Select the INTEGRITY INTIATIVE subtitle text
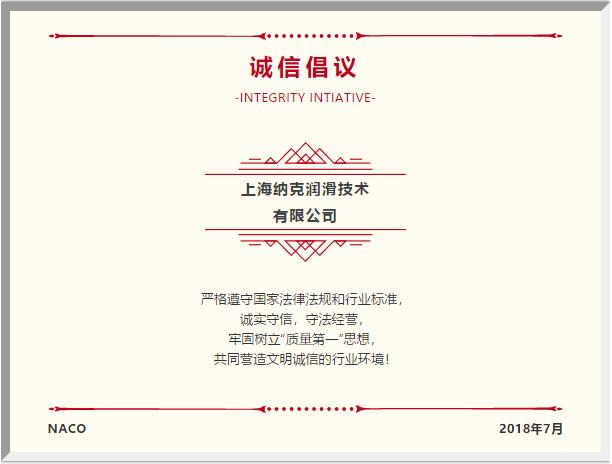 [x=305, y=98]
